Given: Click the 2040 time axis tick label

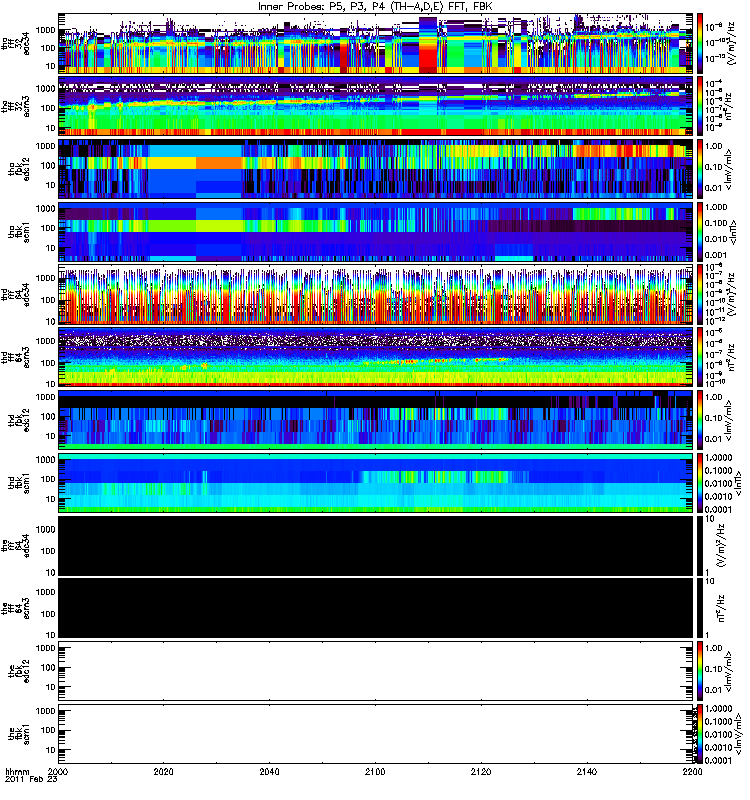Looking at the screenshot, I should [269, 772].
